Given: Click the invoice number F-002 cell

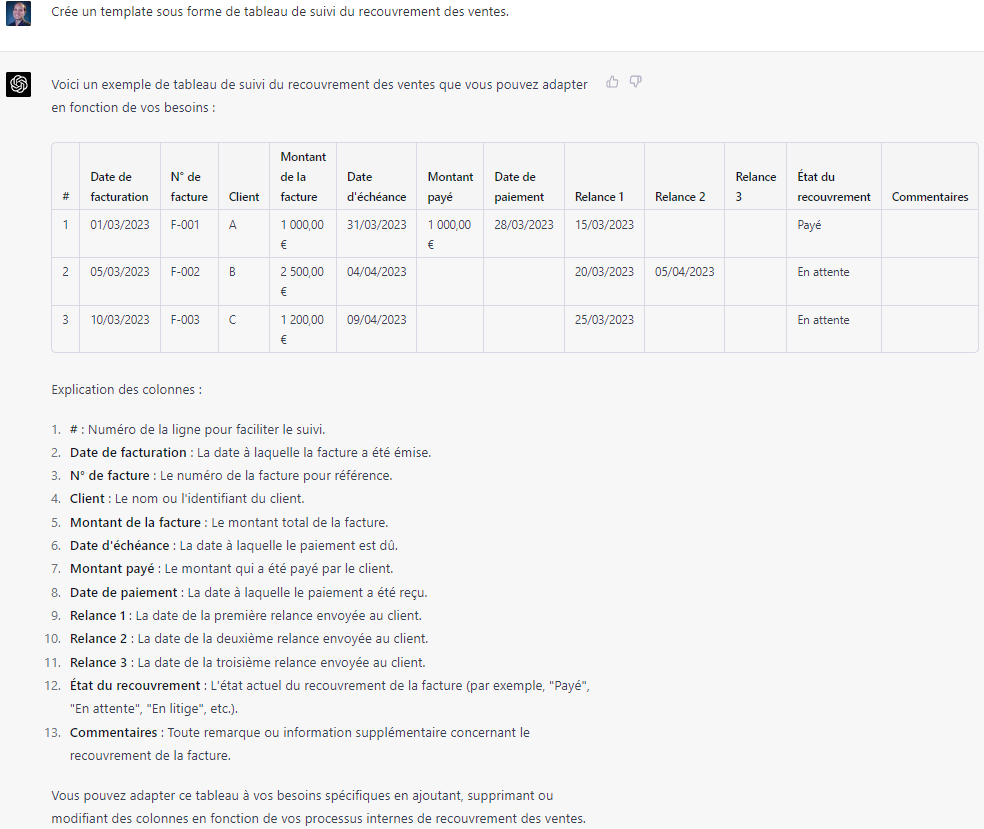Looking at the screenshot, I should pyautogui.click(x=185, y=272).
